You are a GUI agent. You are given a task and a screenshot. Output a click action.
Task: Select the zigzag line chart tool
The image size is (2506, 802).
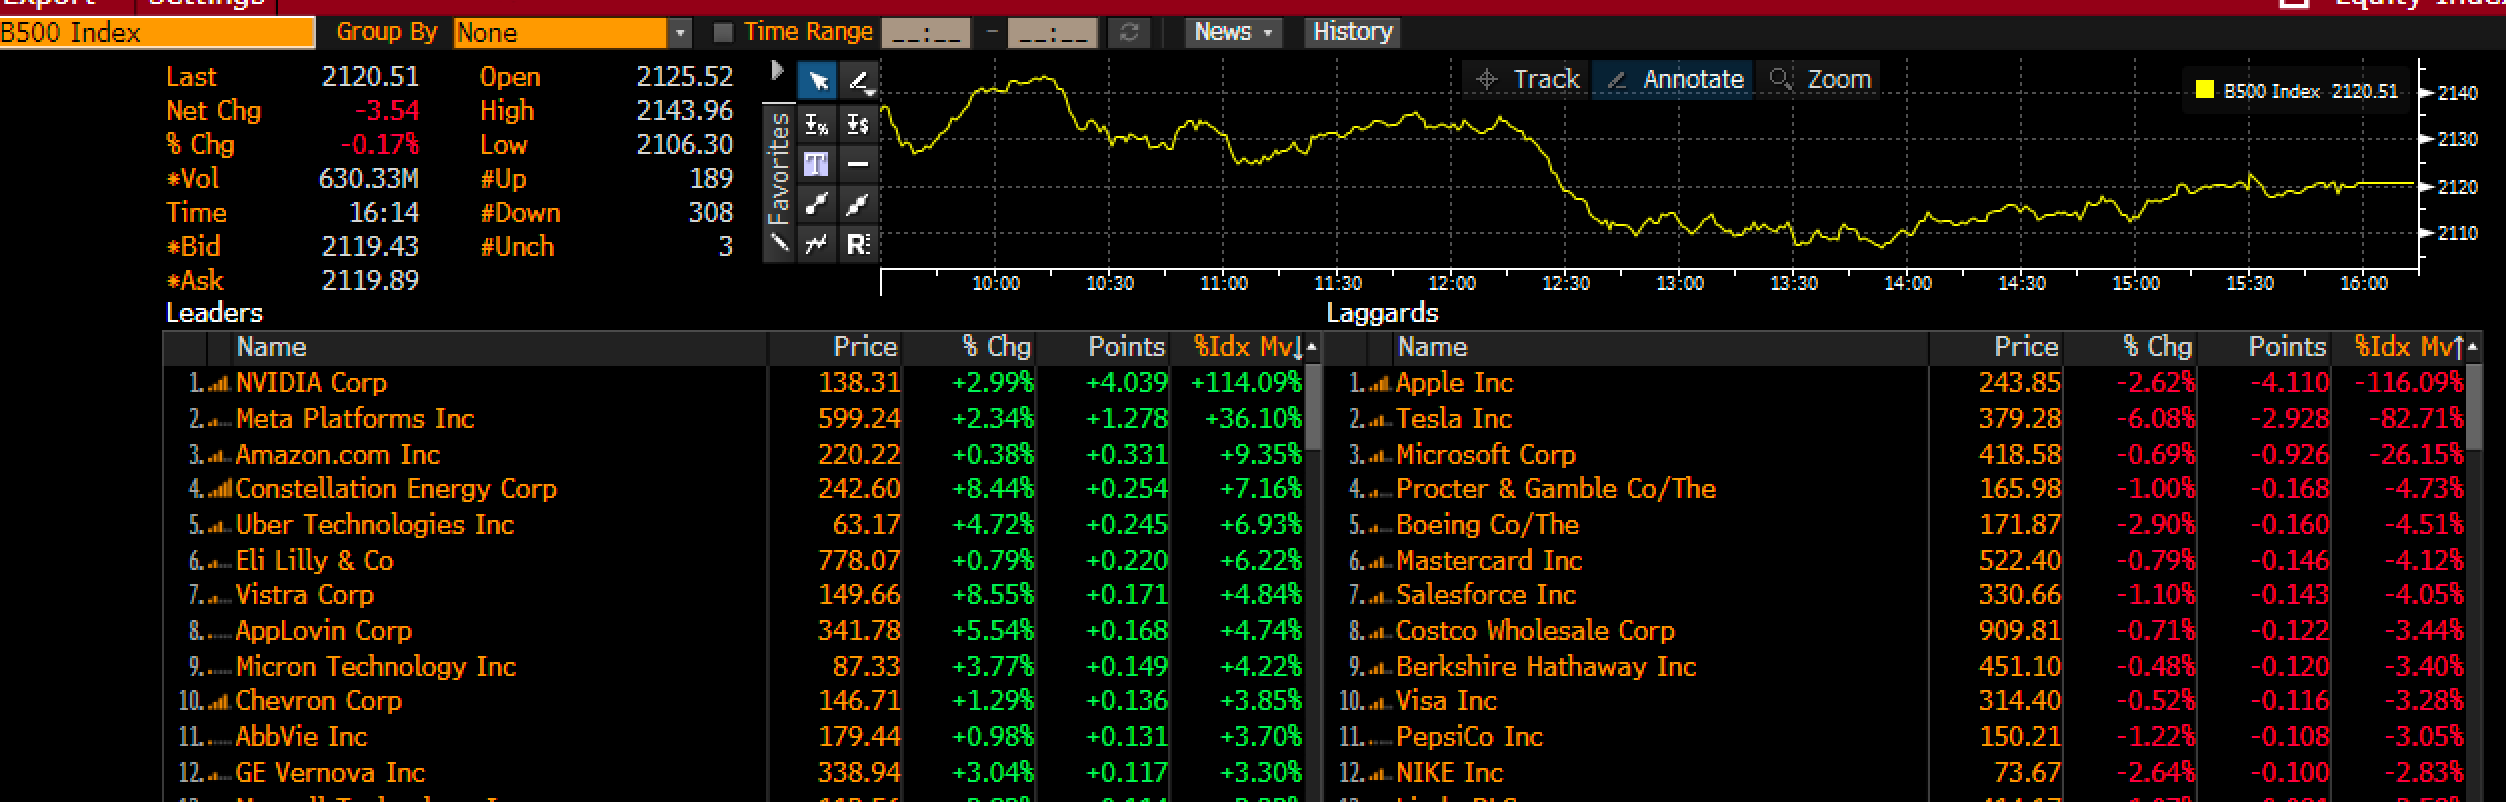tap(816, 244)
